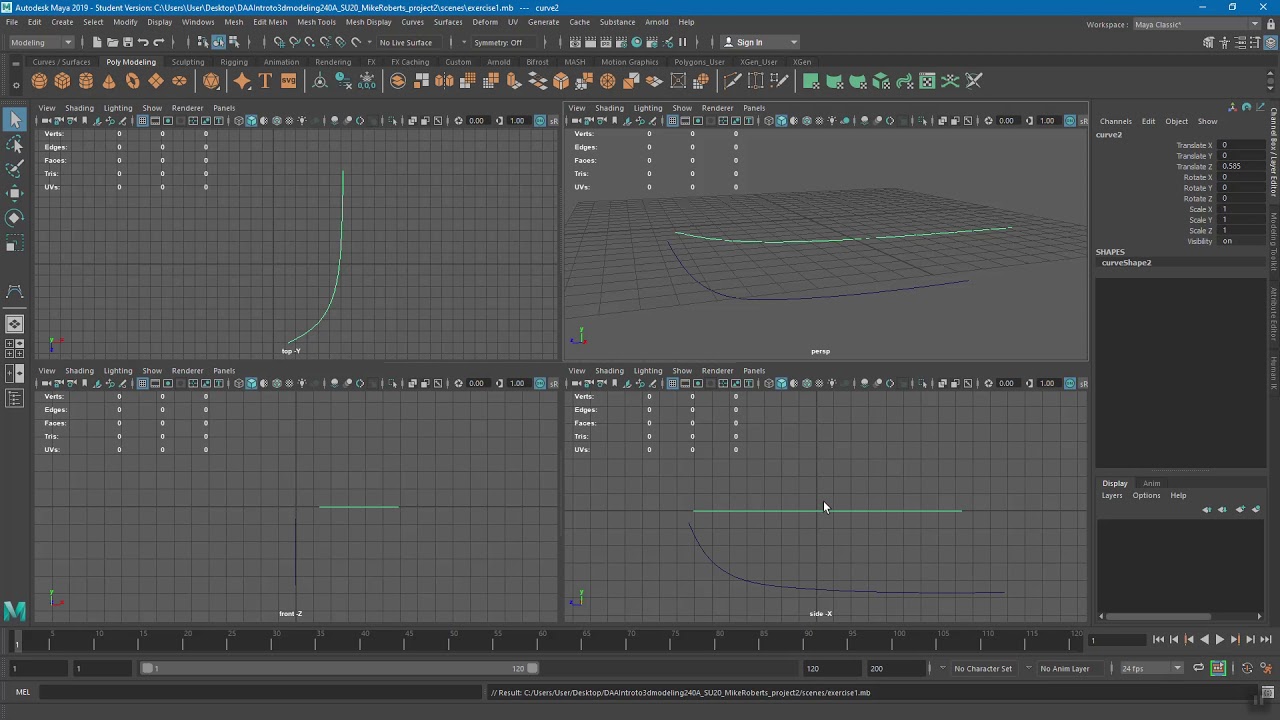The height and width of the screenshot is (720, 1280).
Task: Click Symmetry: Off button
Action: 498,42
